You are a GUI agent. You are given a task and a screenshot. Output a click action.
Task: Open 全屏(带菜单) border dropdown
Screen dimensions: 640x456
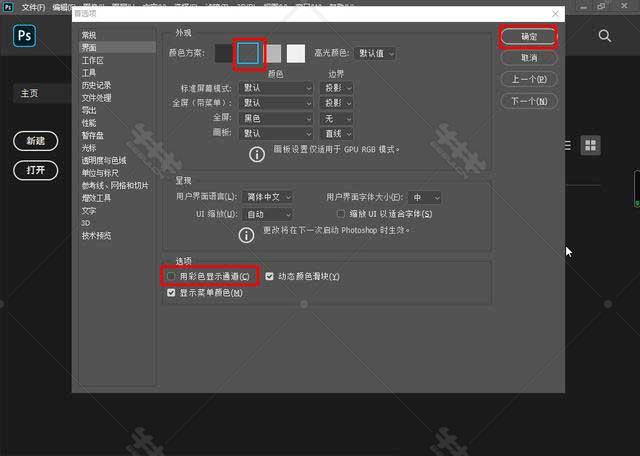(x=337, y=103)
